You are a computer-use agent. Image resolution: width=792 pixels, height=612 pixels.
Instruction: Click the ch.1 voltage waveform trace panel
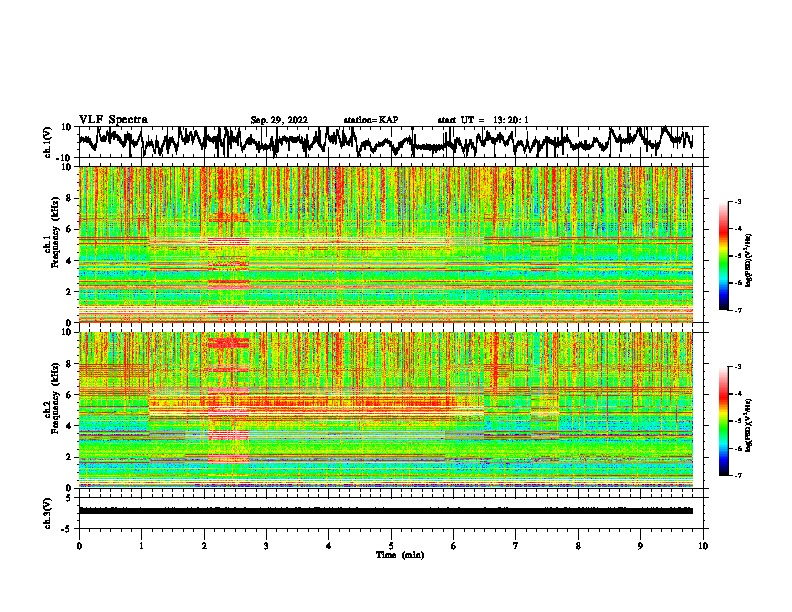393,142
